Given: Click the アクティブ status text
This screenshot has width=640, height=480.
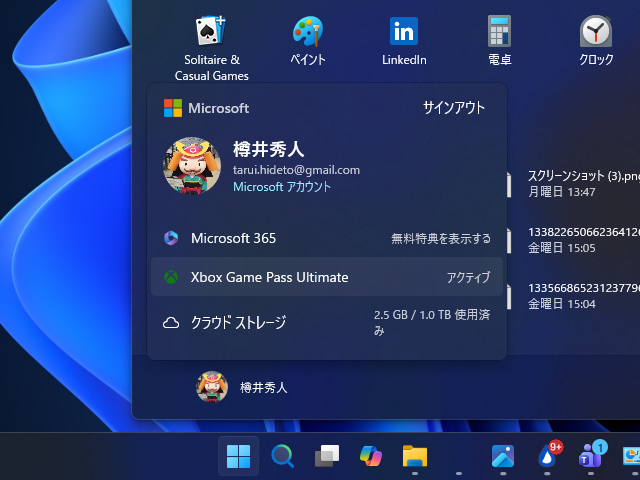Looking at the screenshot, I should [468, 277].
